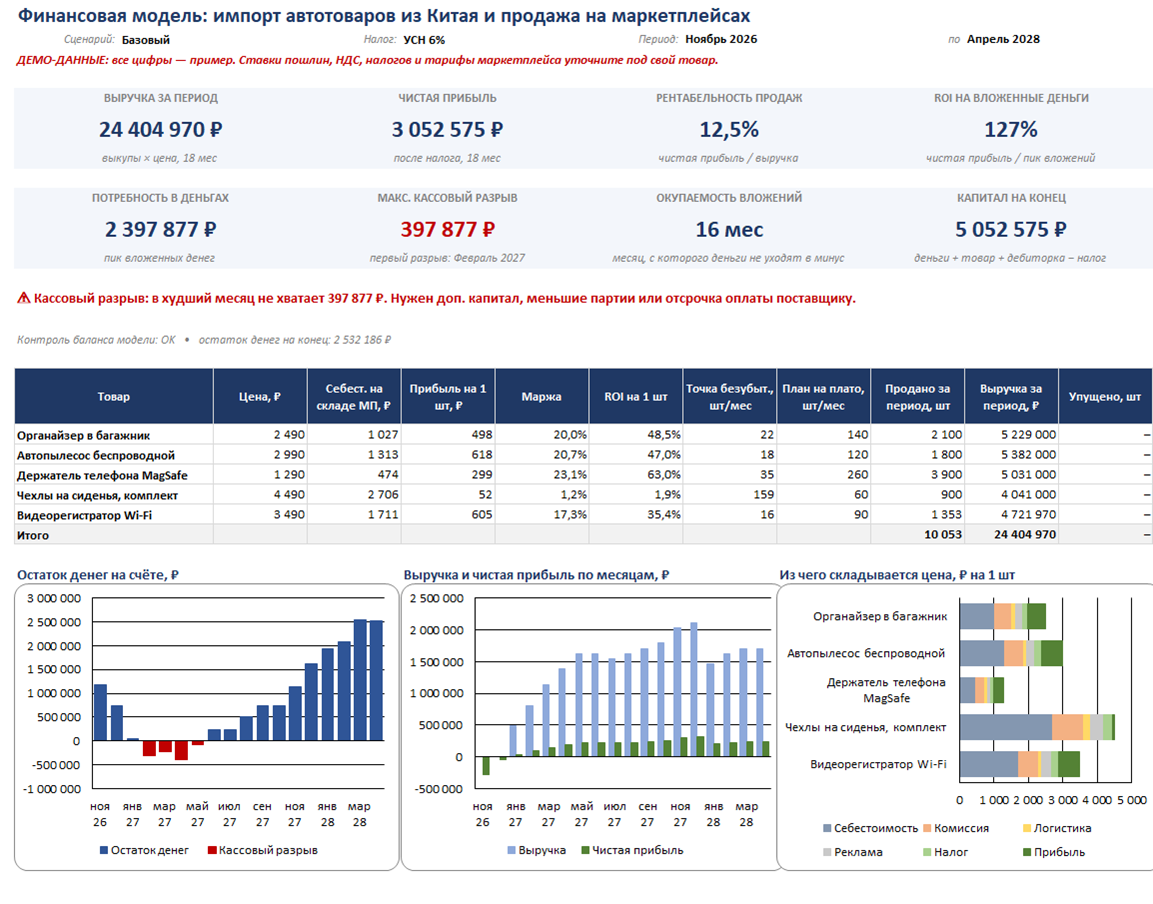Click the start period 'Ноябрь 2026'
Image resolution: width=1153 pixels, height=904 pixels.
(721, 39)
